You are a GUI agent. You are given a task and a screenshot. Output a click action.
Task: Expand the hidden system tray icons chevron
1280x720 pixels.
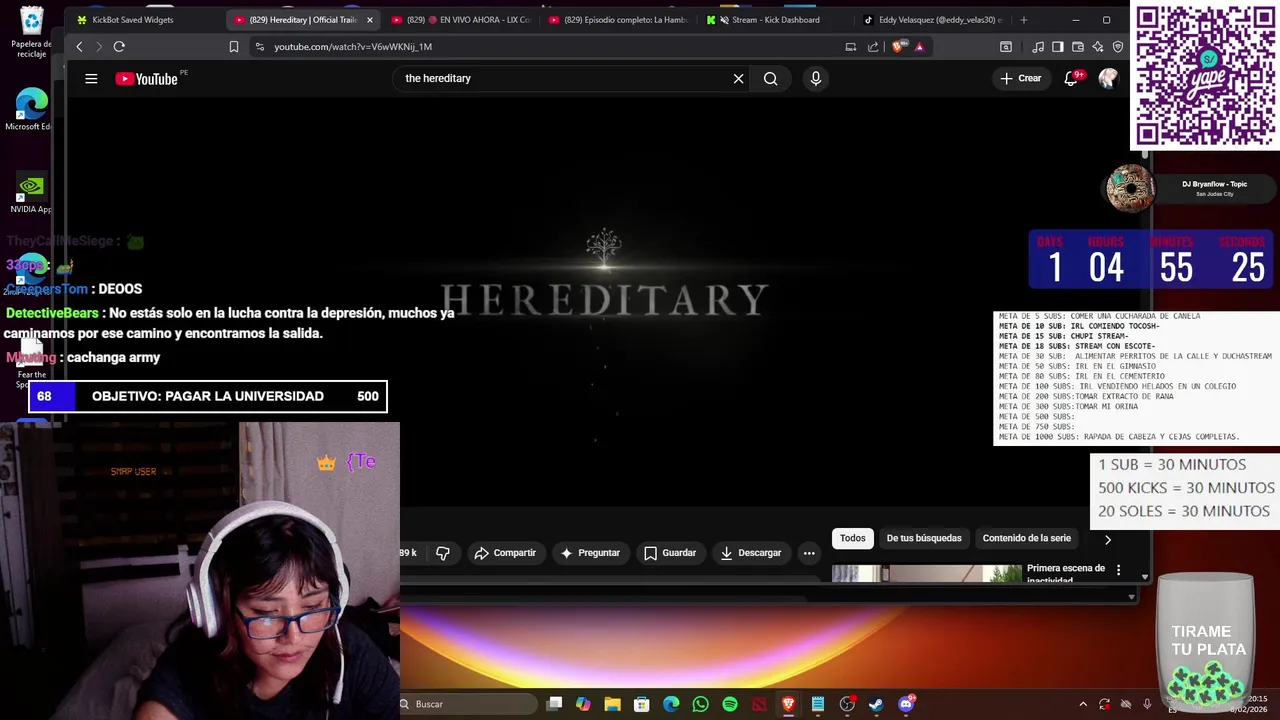1082,704
